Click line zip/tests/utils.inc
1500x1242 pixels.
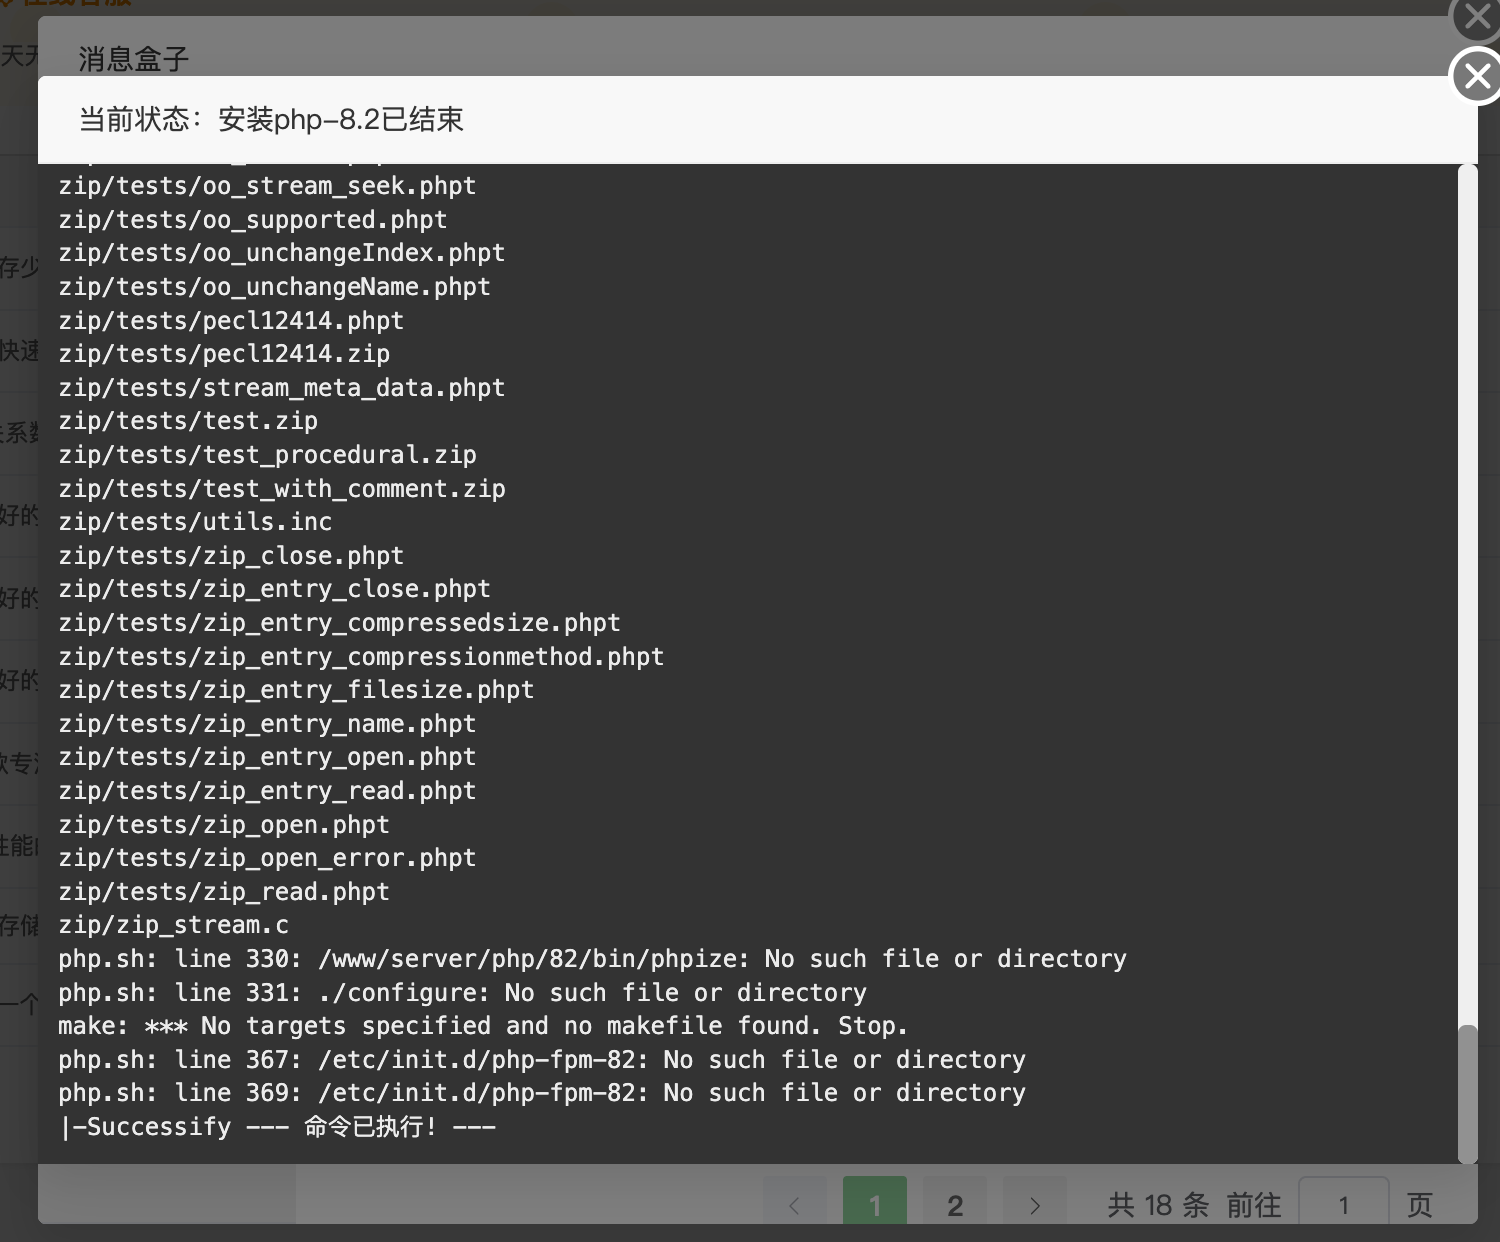[x=195, y=522]
